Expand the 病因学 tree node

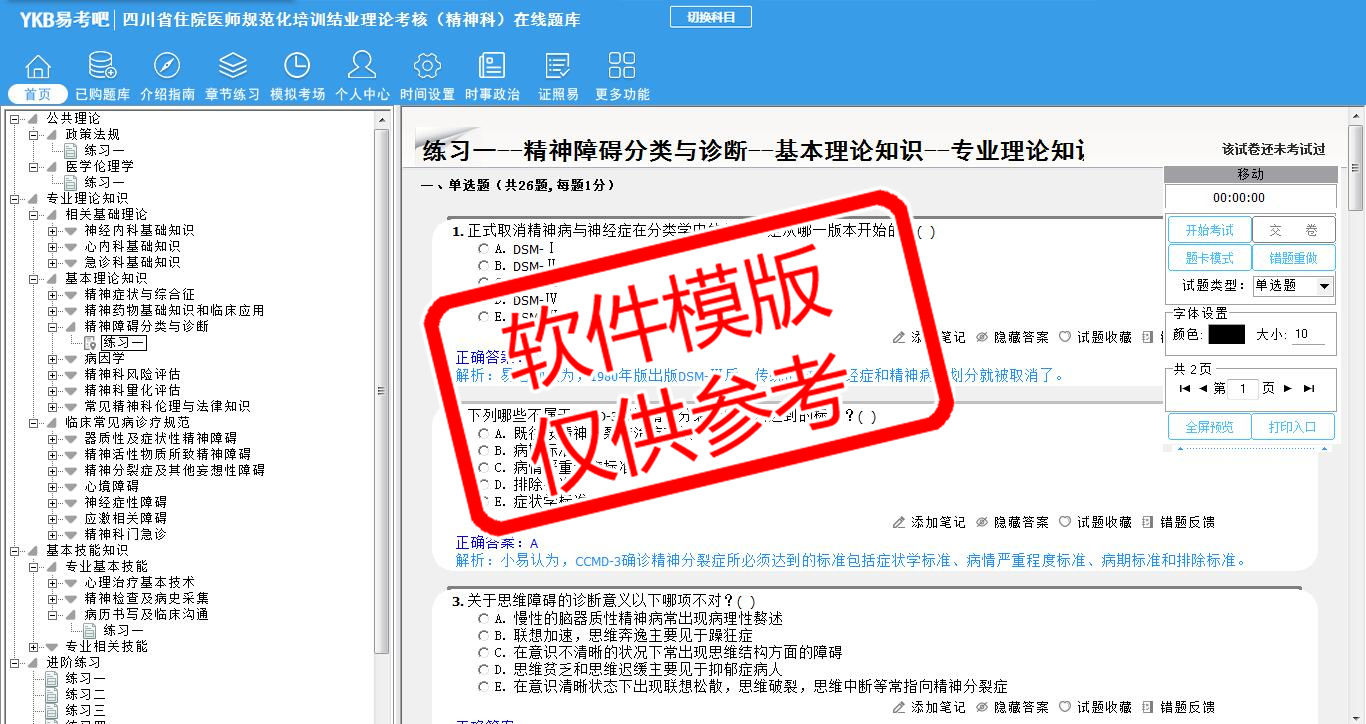pos(53,358)
